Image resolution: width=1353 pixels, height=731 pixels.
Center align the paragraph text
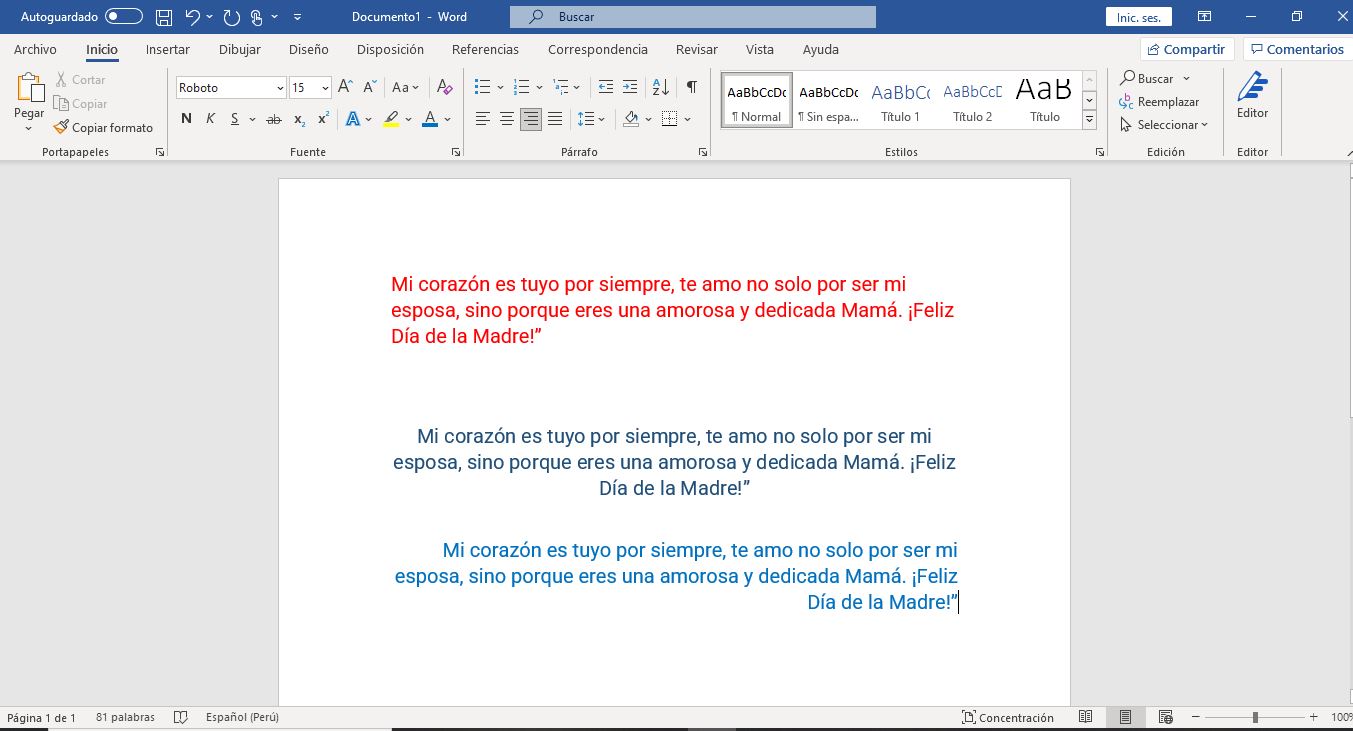[507, 119]
